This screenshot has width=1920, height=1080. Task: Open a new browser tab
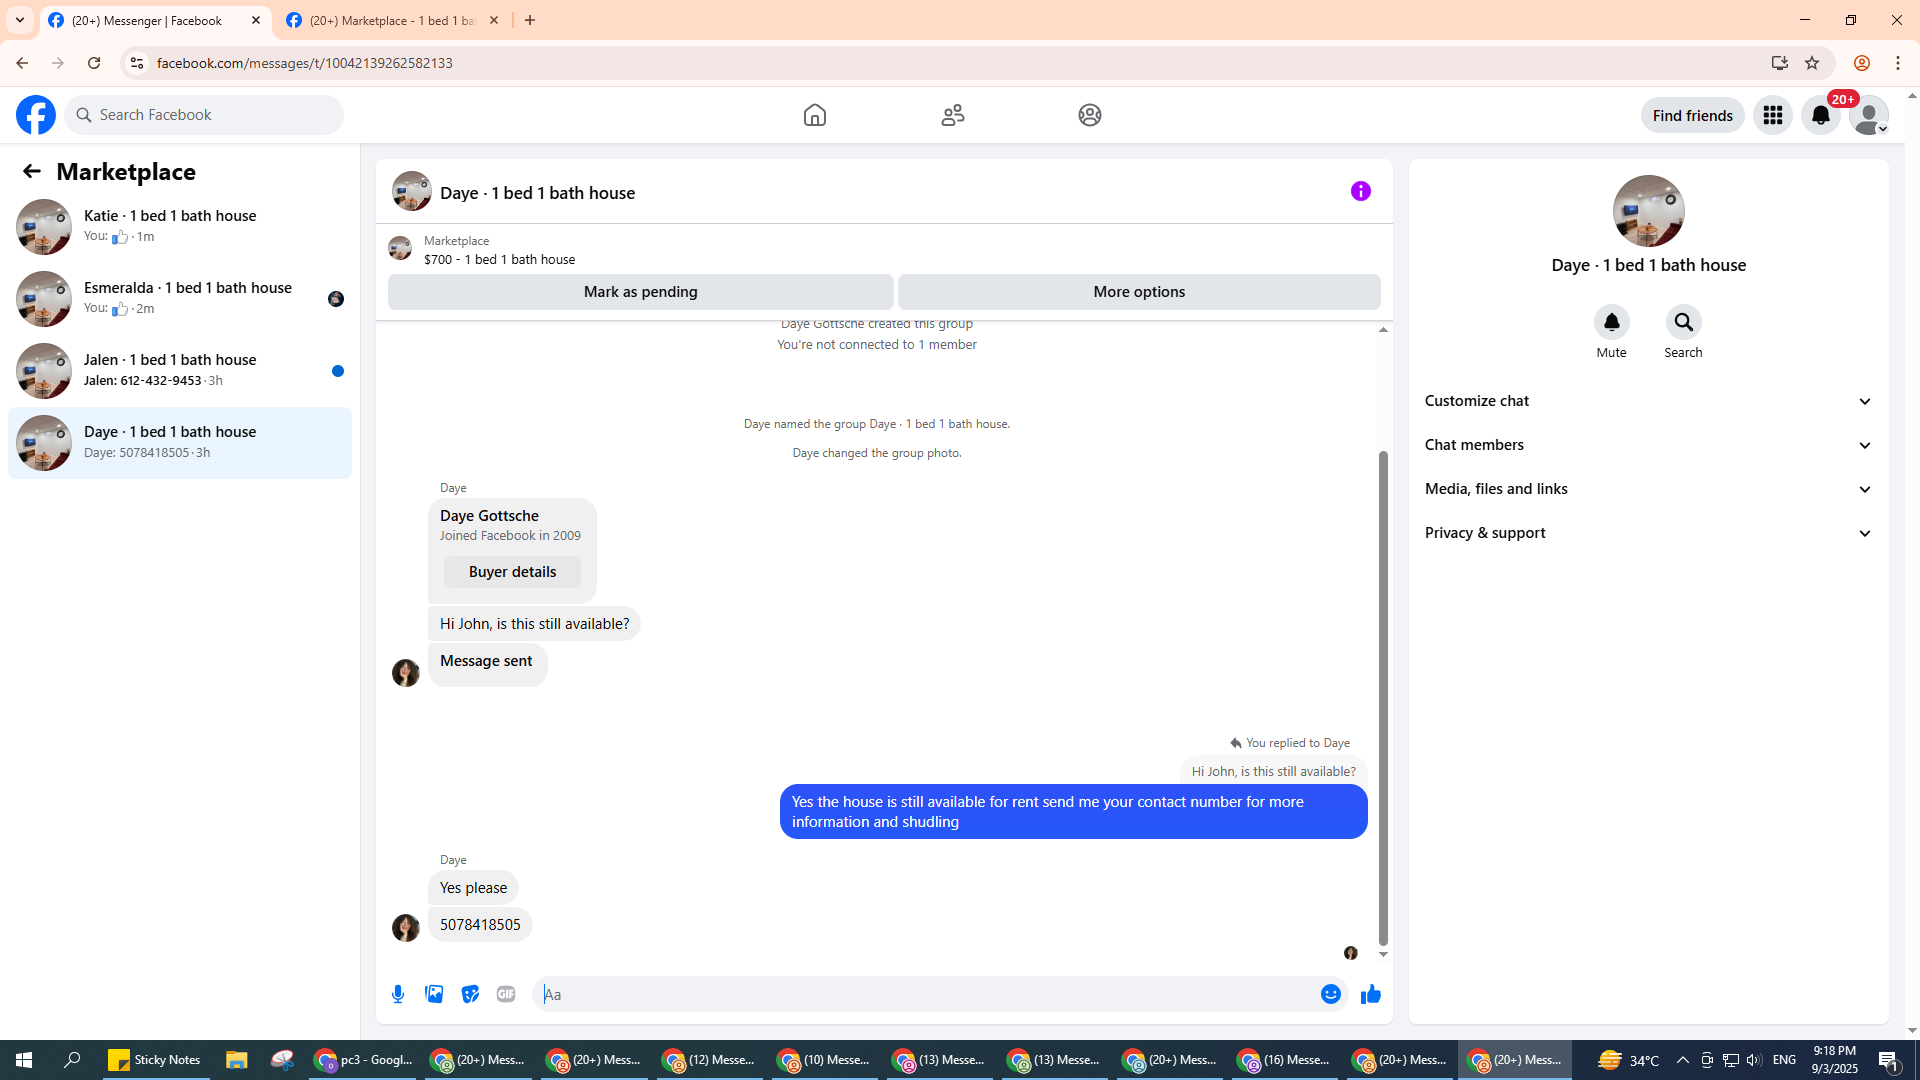click(x=530, y=20)
